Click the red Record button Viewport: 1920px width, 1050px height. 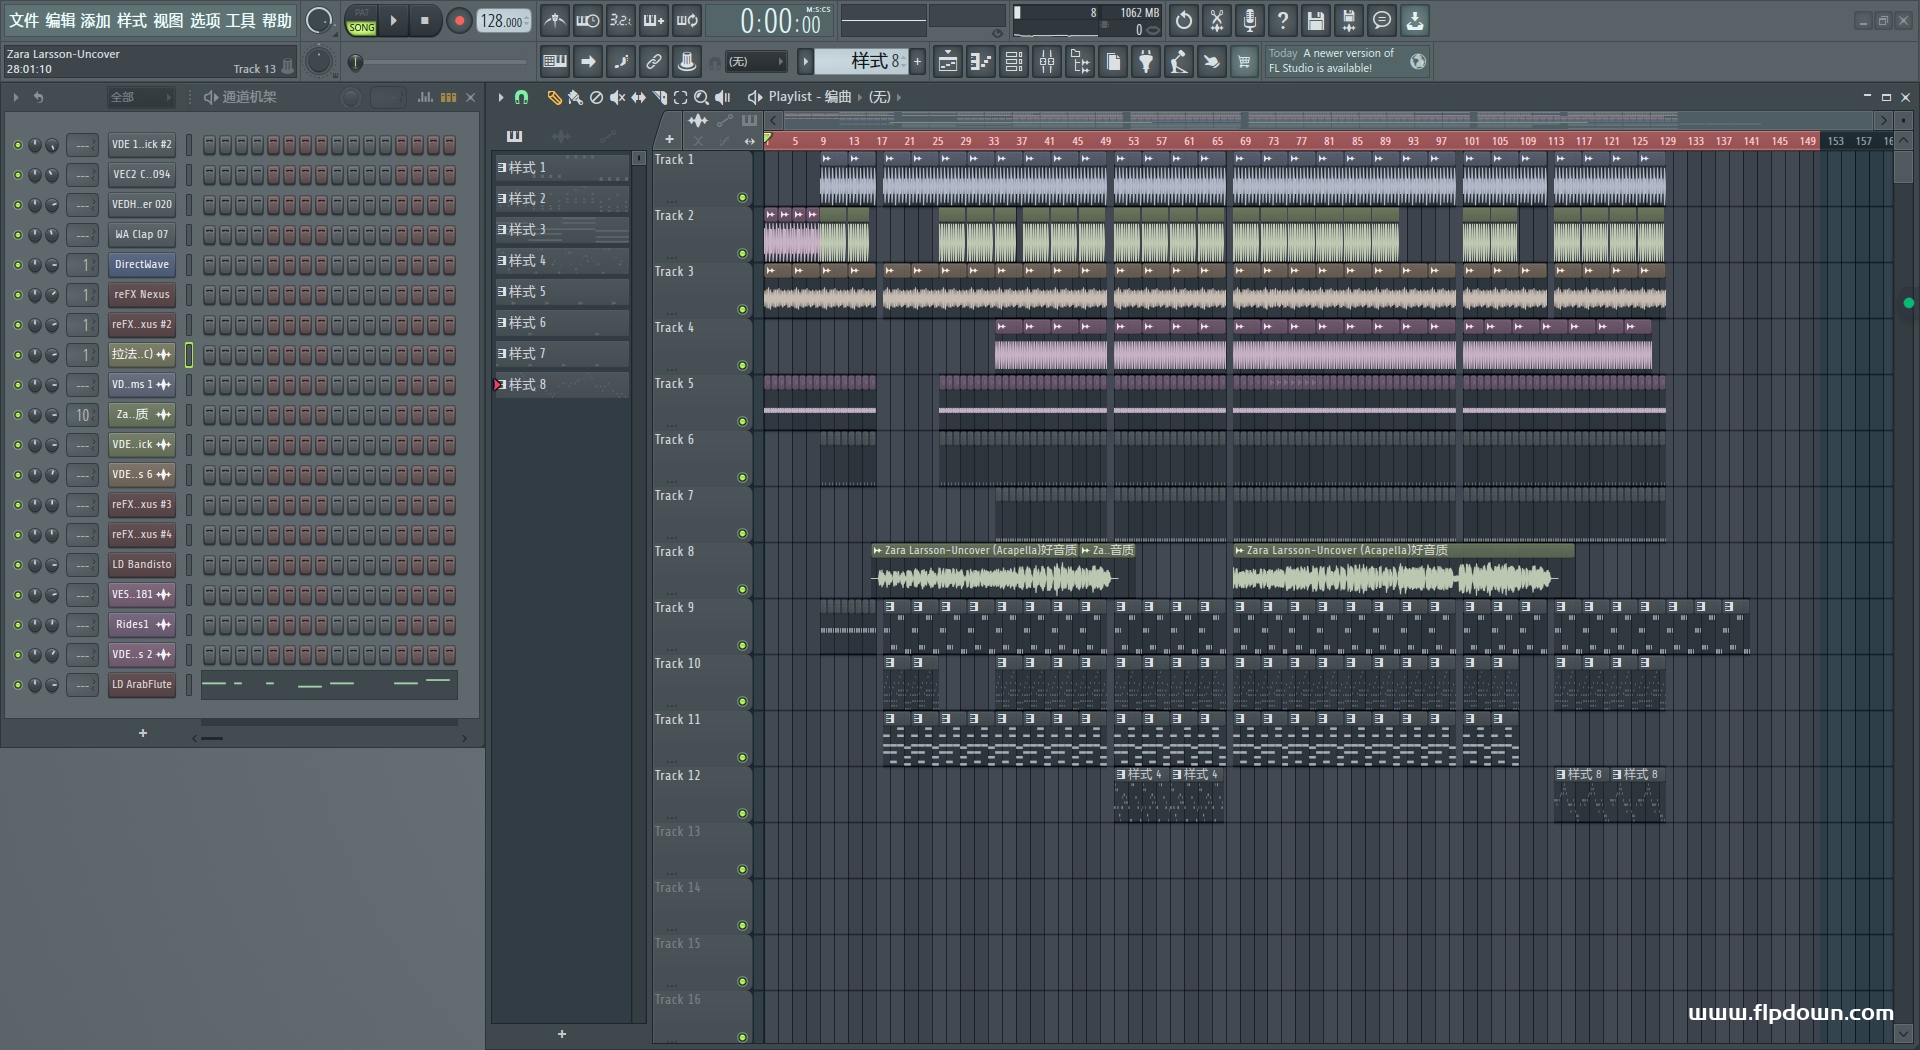[459, 20]
